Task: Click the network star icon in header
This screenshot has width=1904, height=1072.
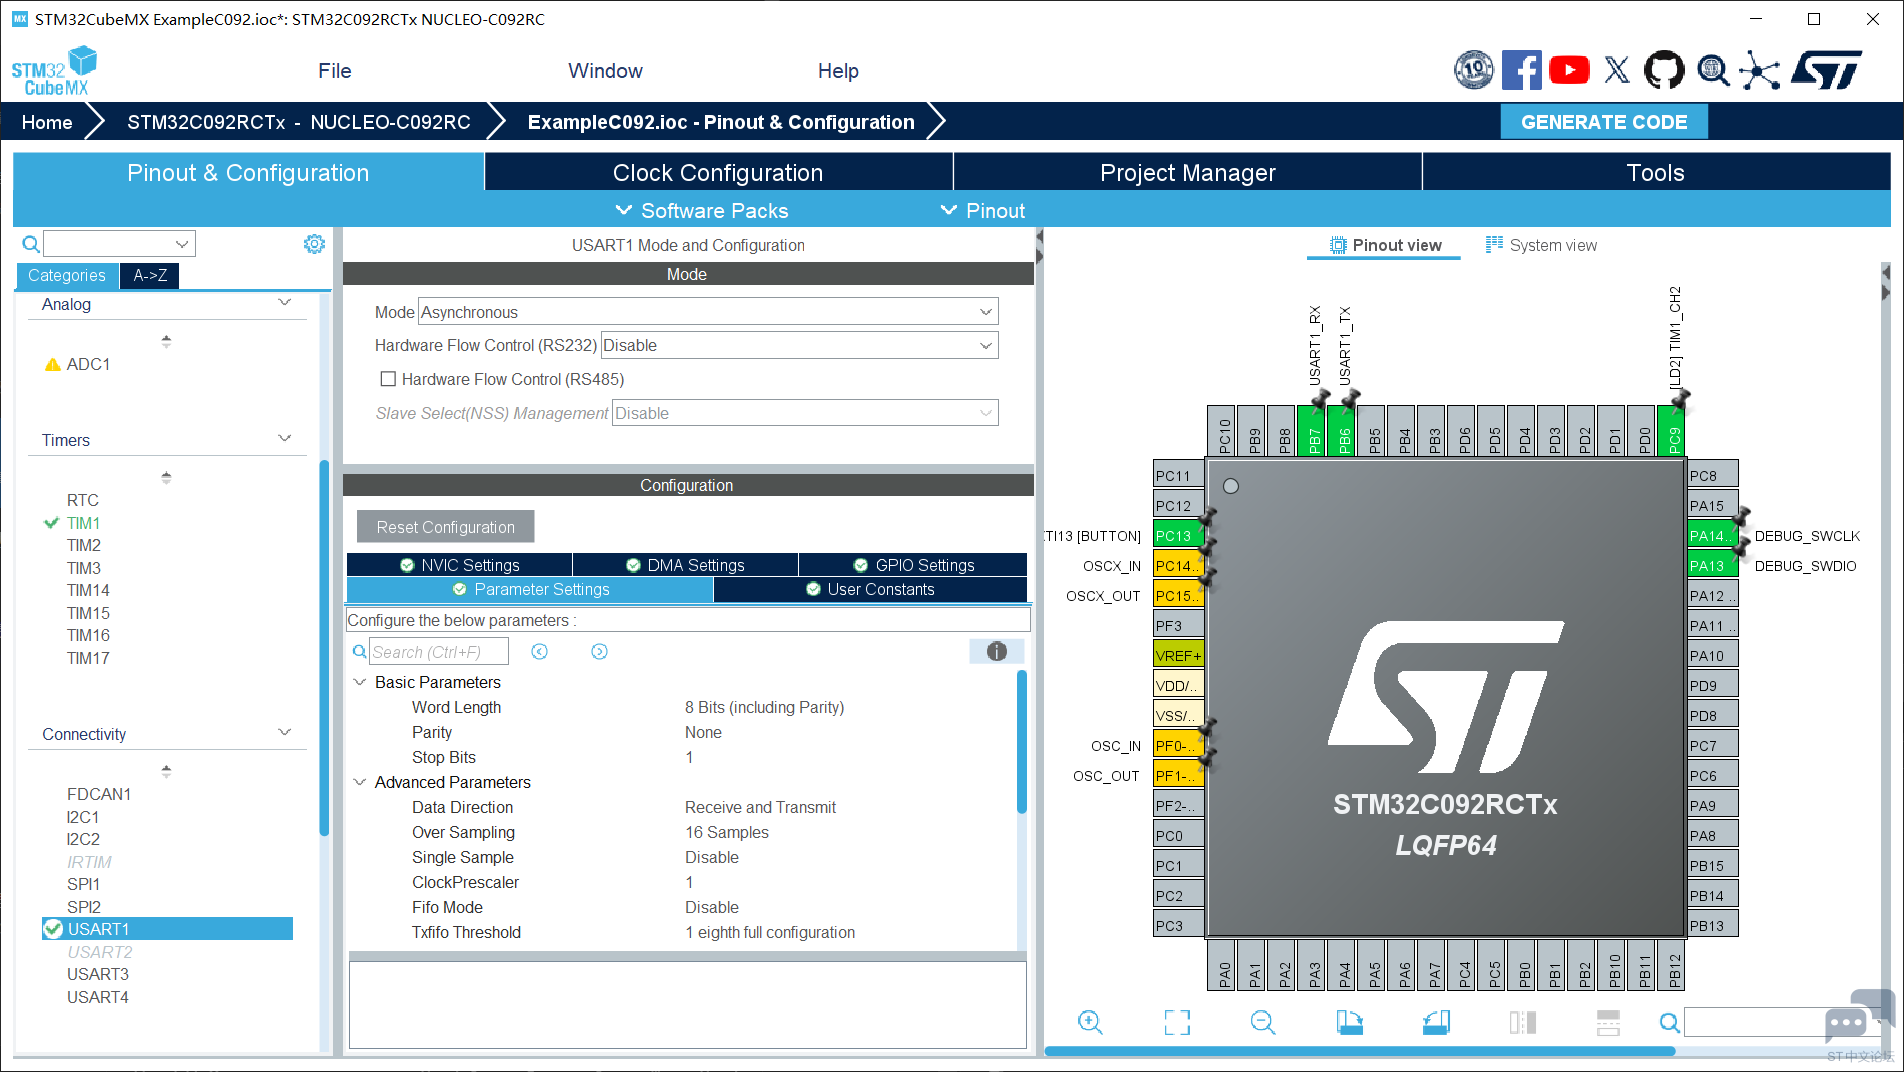Action: click(x=1760, y=70)
